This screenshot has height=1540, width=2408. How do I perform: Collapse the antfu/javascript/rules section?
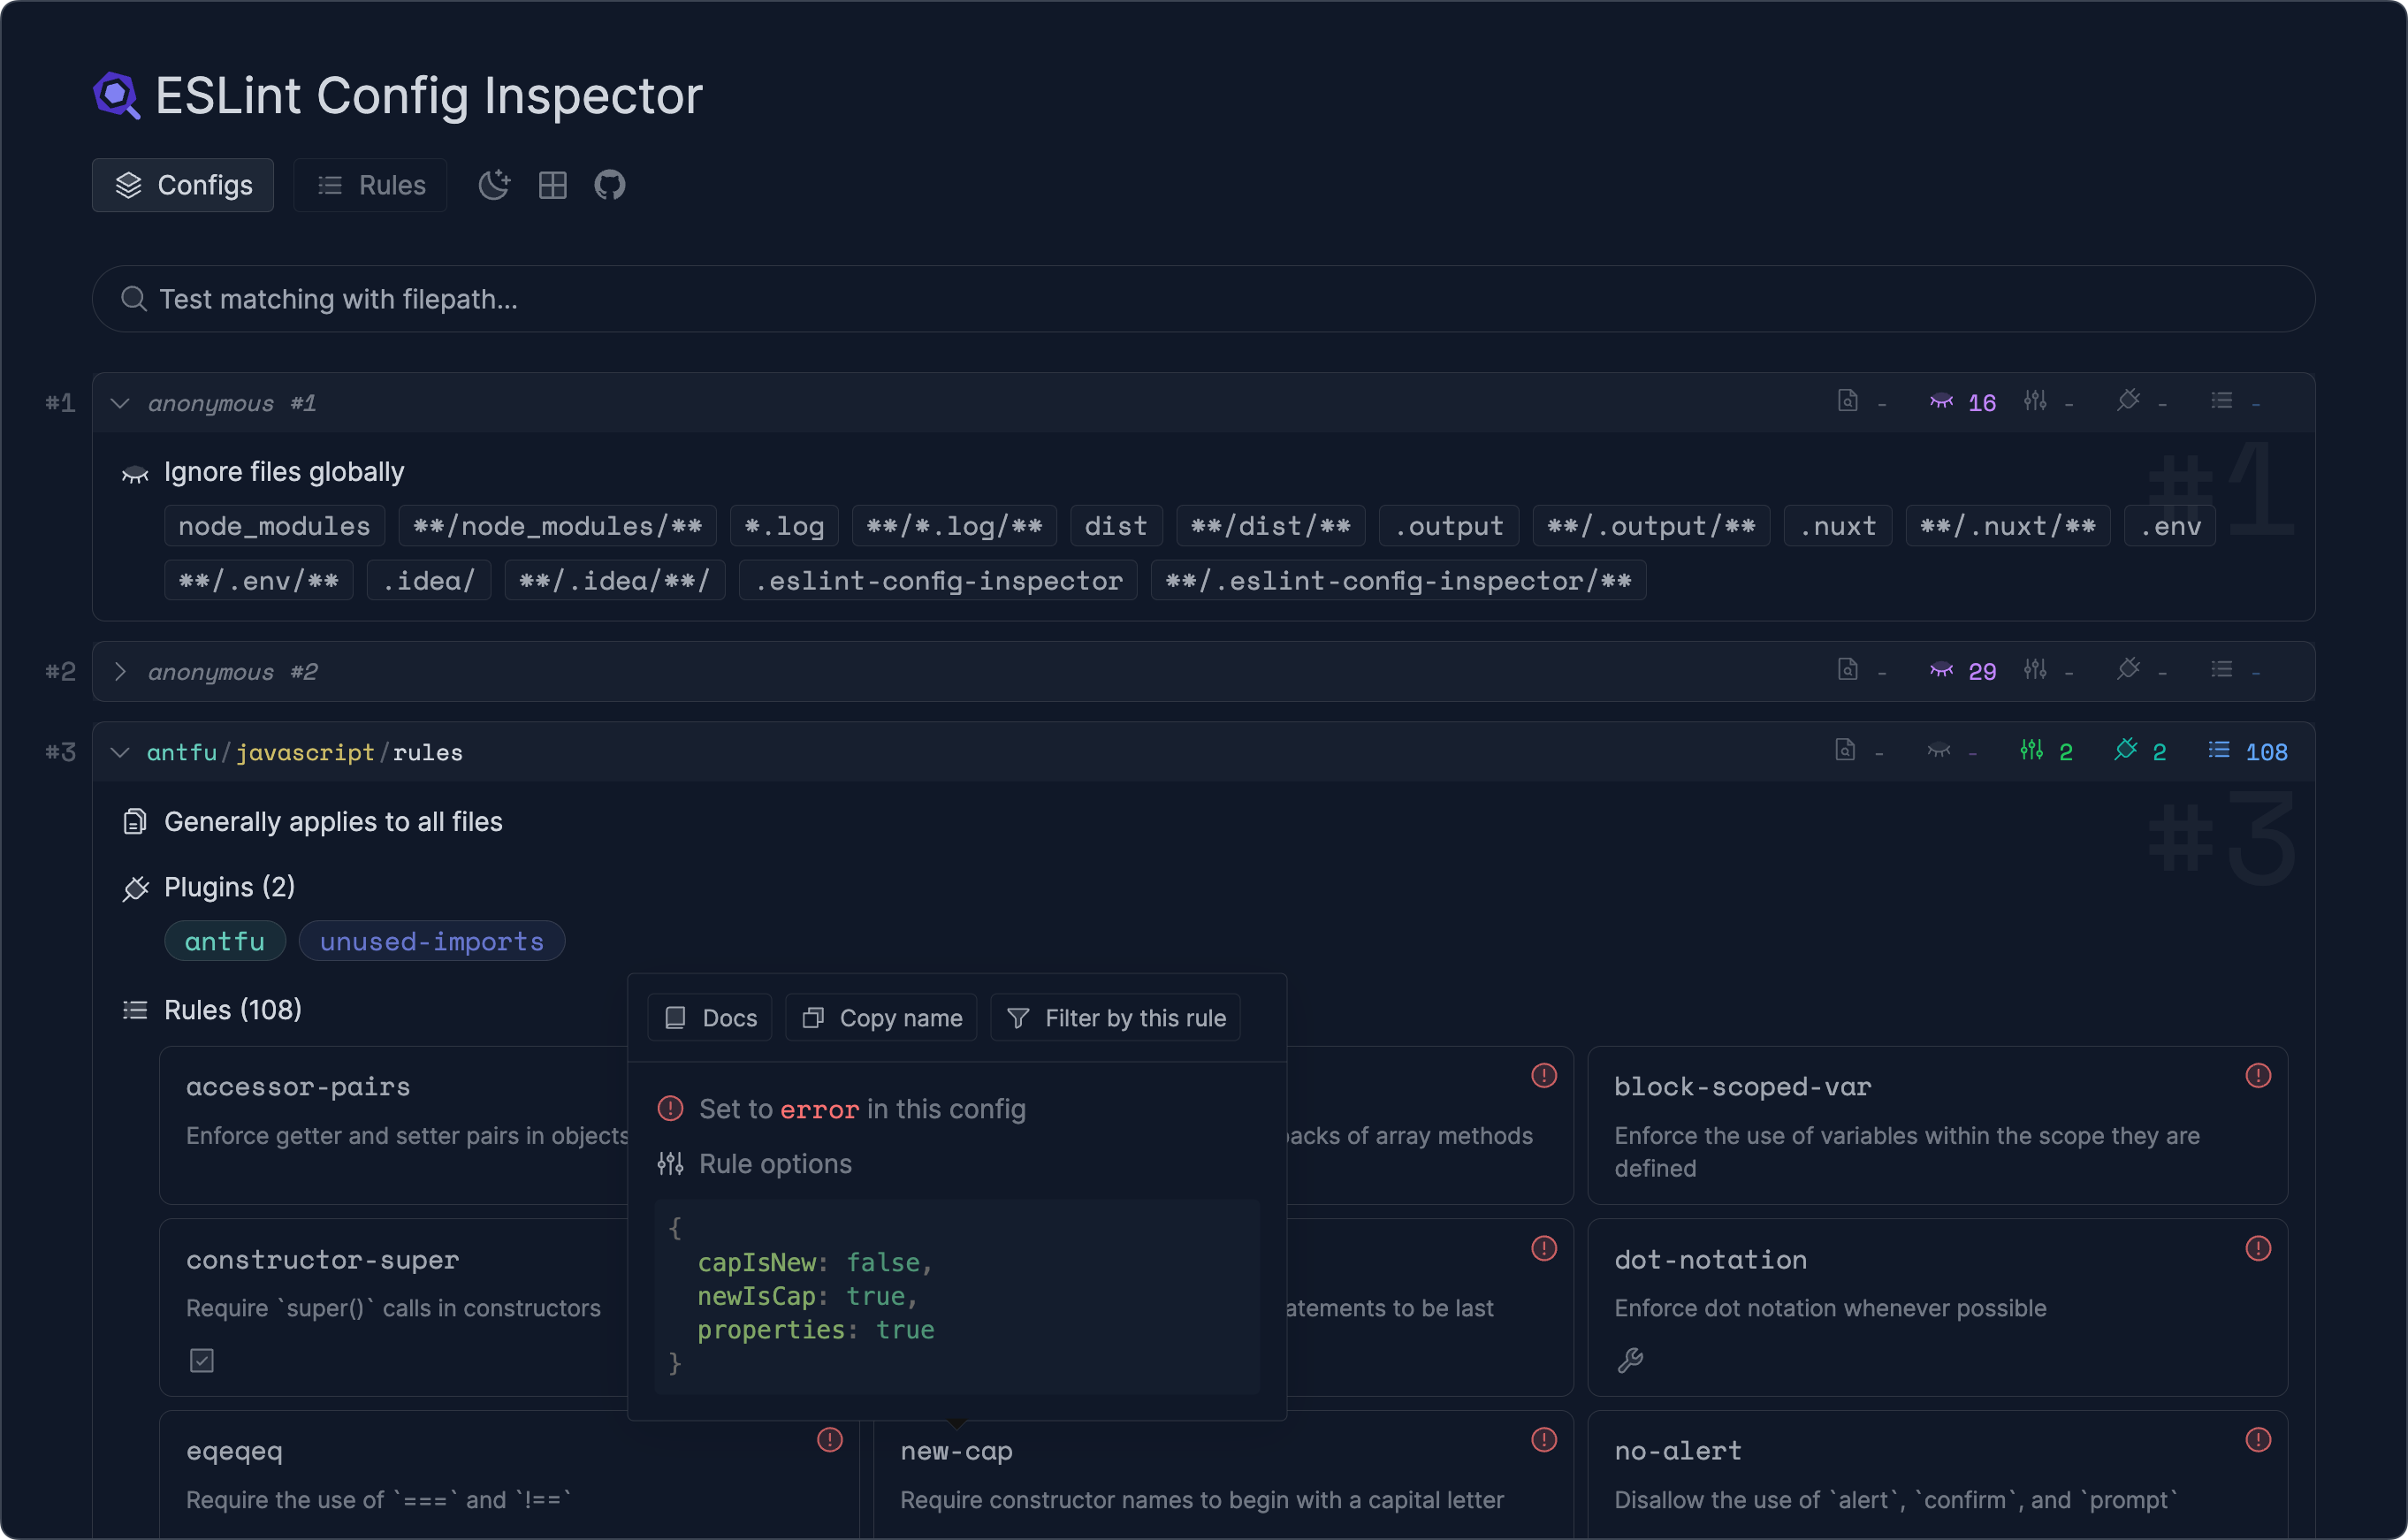(120, 751)
